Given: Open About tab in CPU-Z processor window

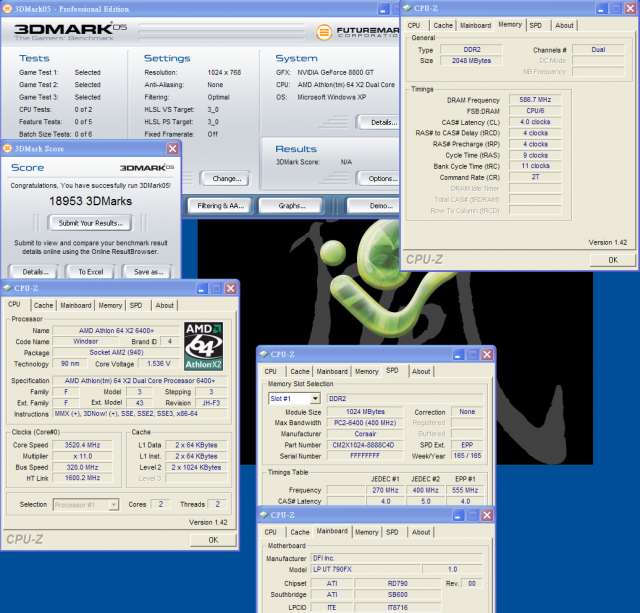Looking at the screenshot, I should coord(164,305).
